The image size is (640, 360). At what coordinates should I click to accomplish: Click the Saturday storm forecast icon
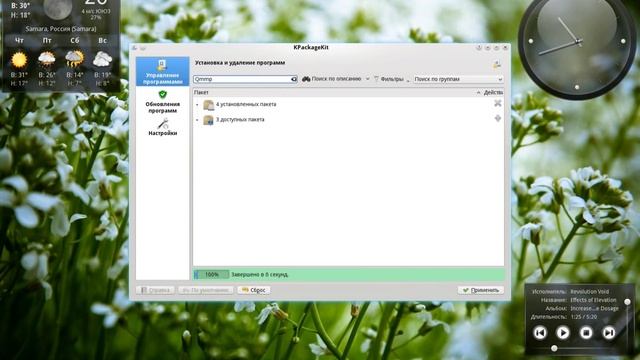pos(74,60)
